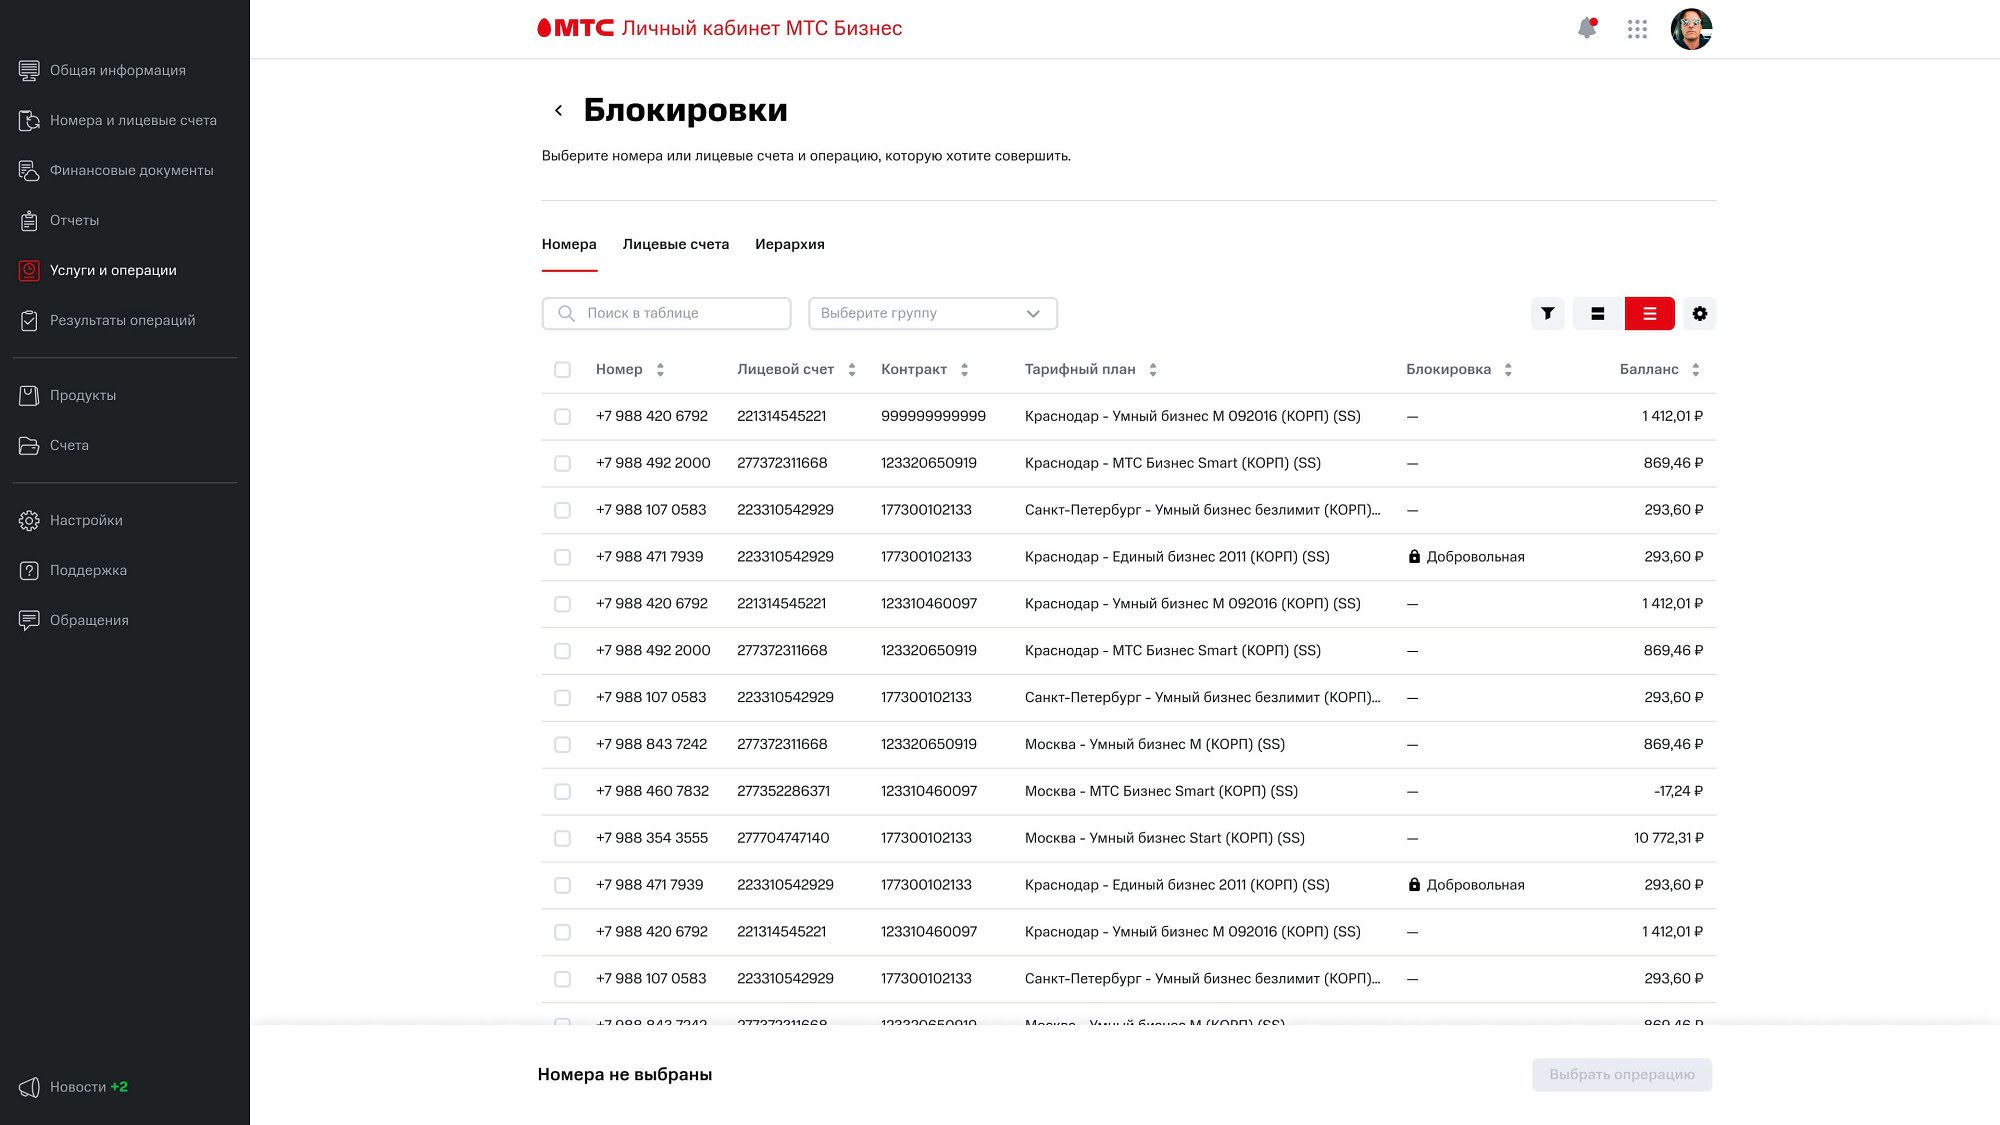
Task: Click Выбрать опрерацию button
Action: pyautogui.click(x=1622, y=1074)
